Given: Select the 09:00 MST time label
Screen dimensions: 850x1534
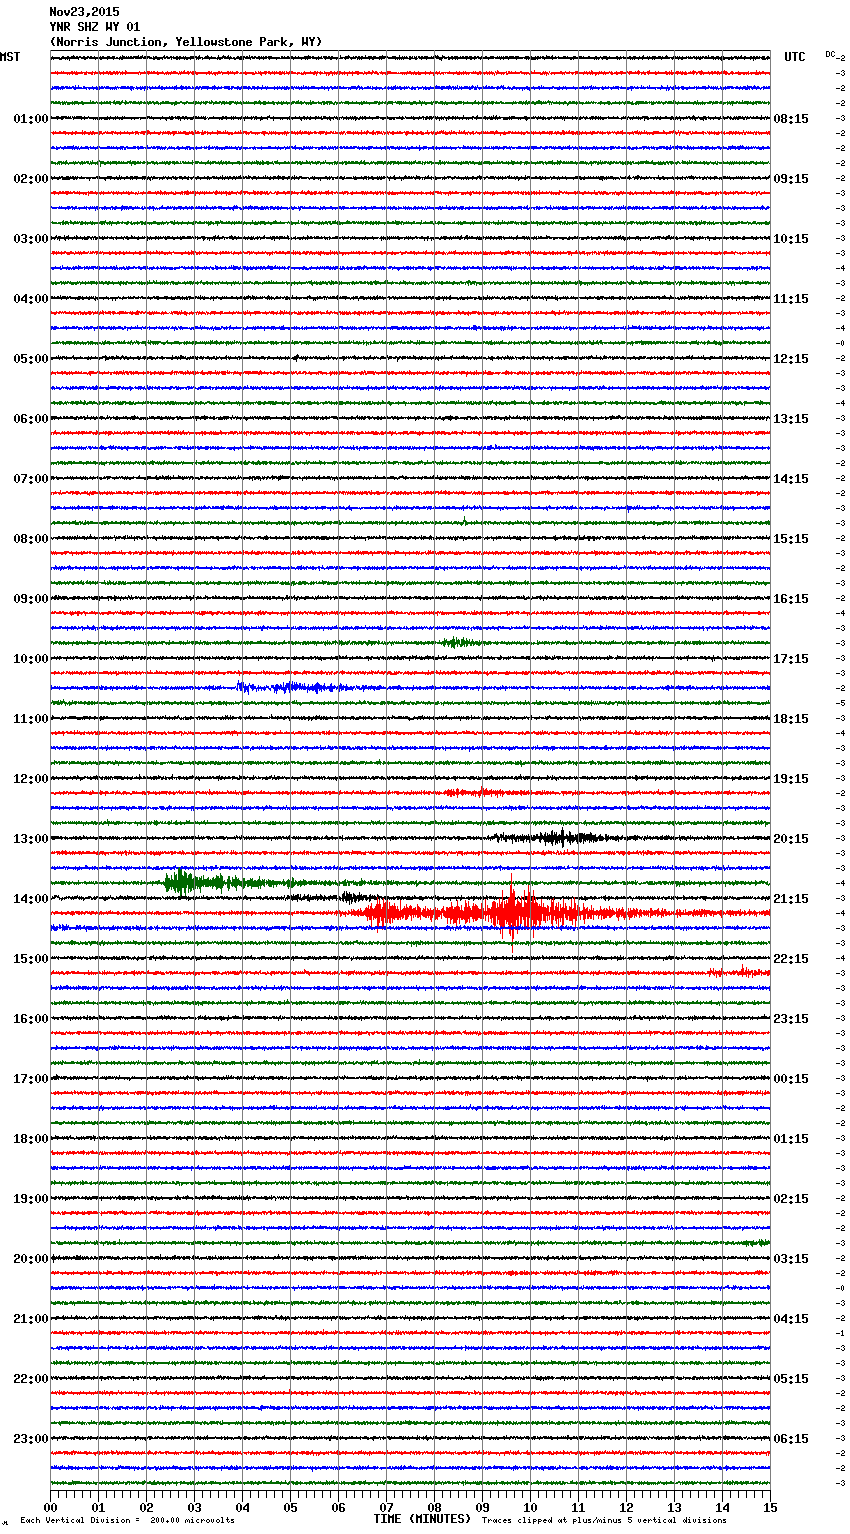Looking at the screenshot, I should pos(30,599).
